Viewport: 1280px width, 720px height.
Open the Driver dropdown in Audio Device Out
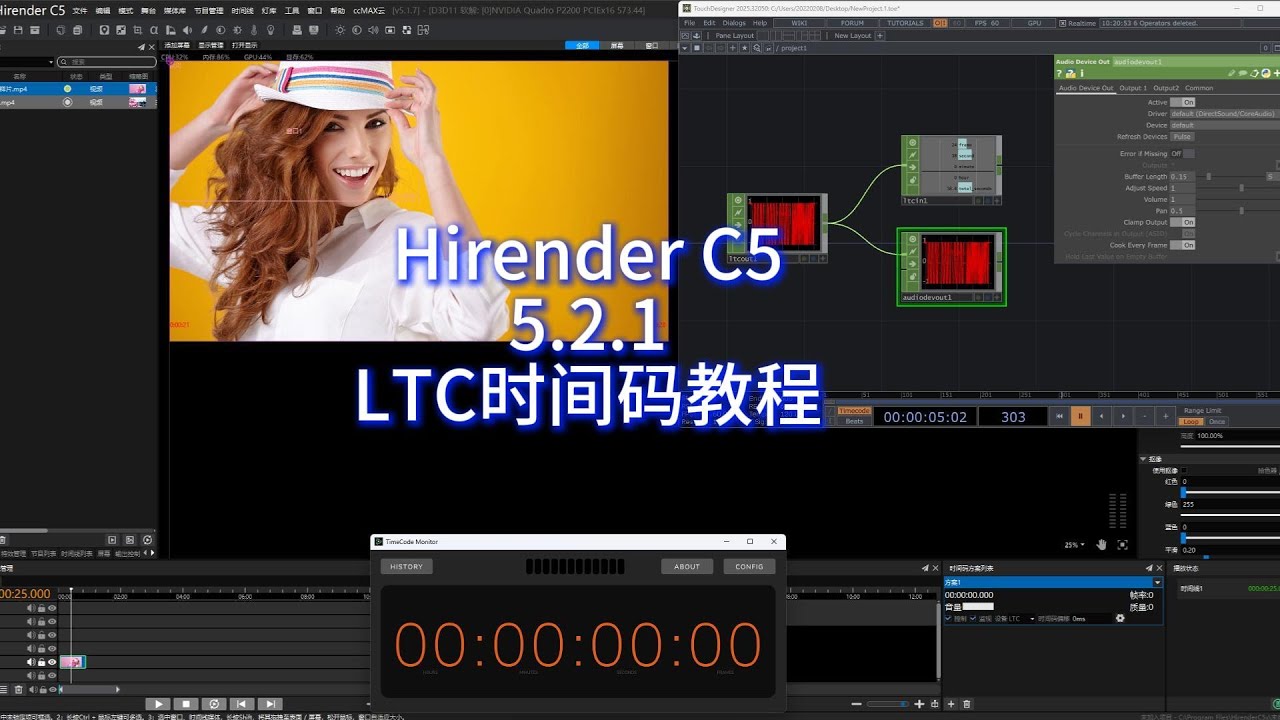pos(1225,114)
